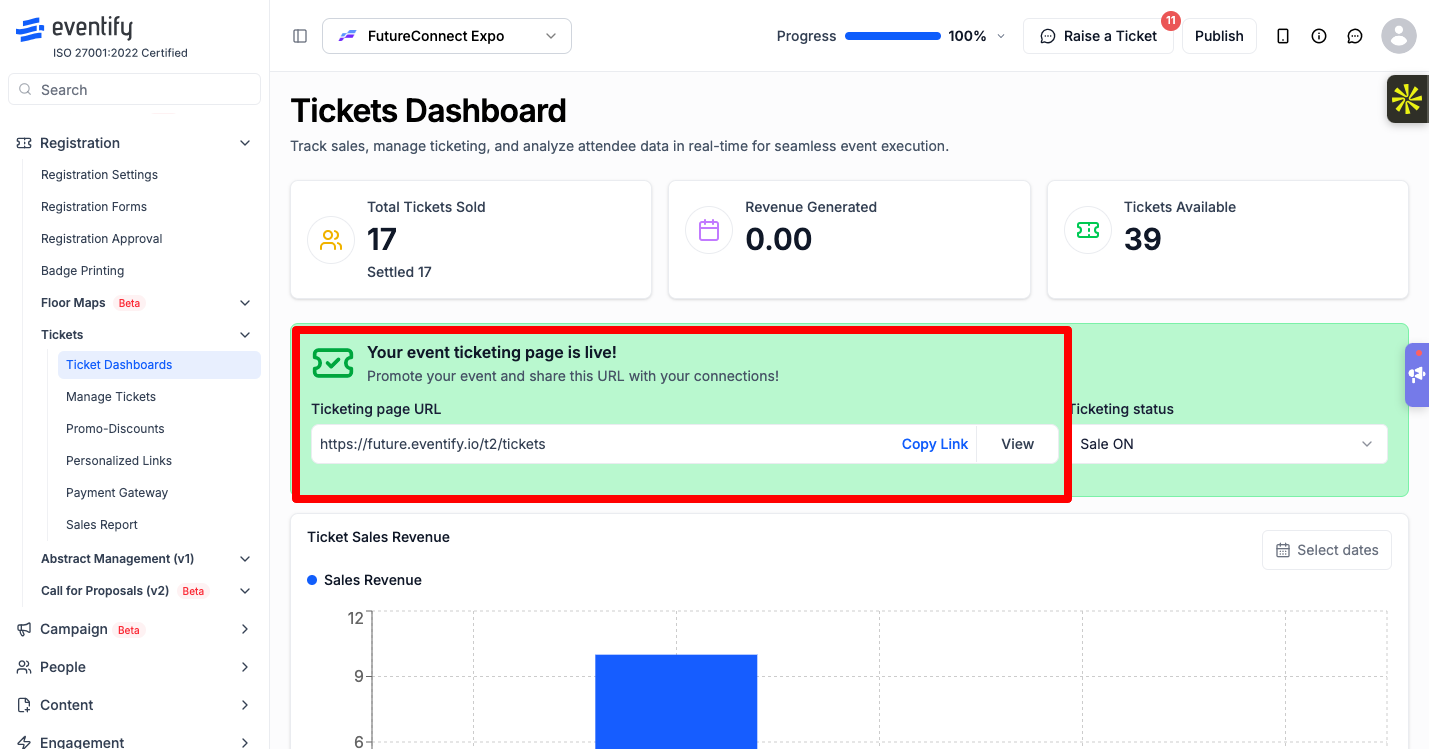Copy the ticketing page link

pos(935,444)
